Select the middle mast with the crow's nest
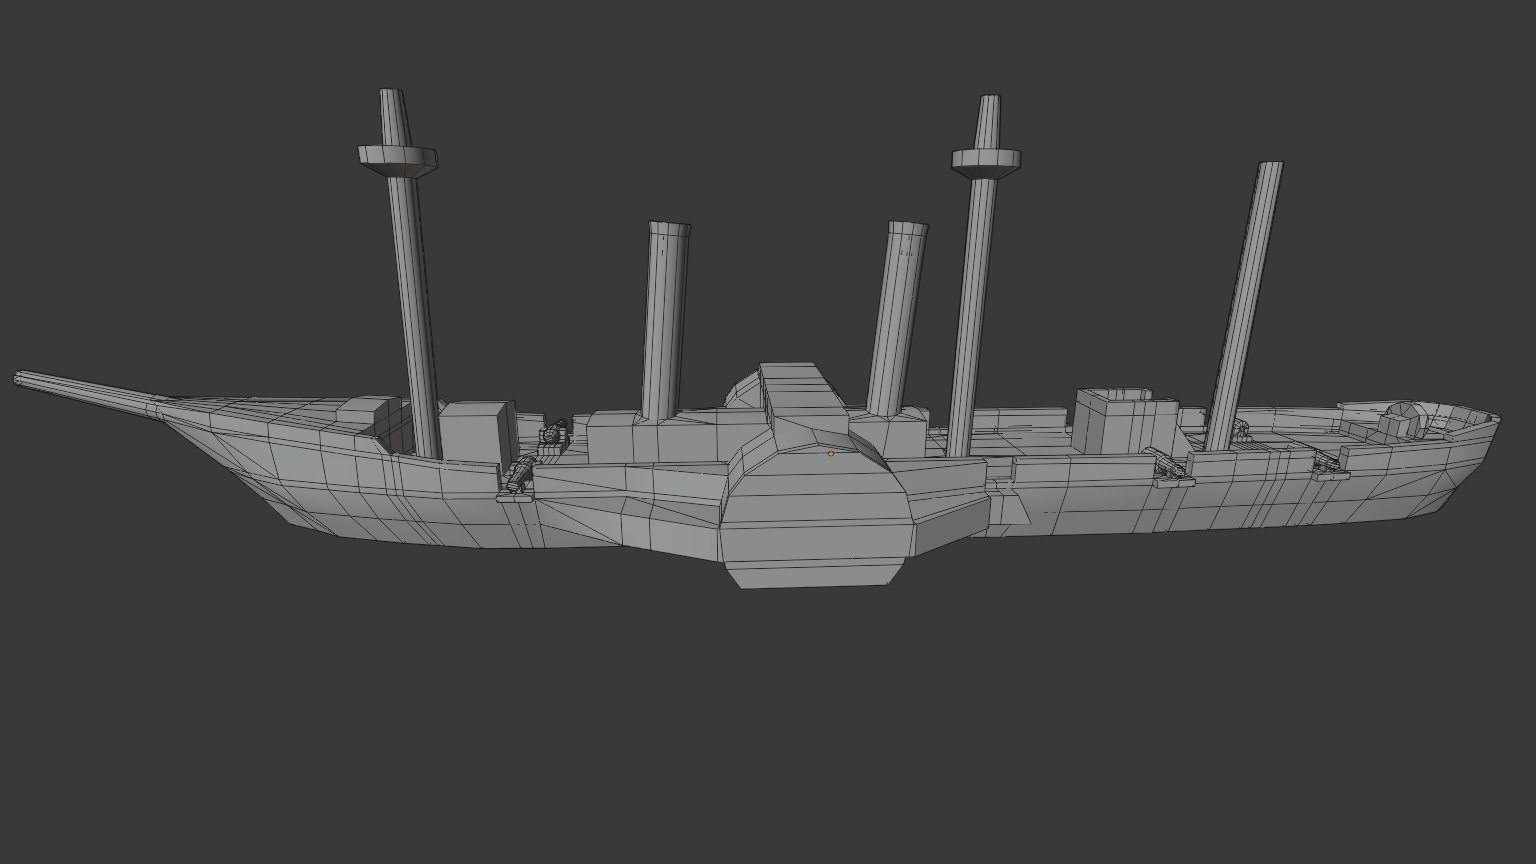The height and width of the screenshot is (864, 1536). click(x=978, y=276)
